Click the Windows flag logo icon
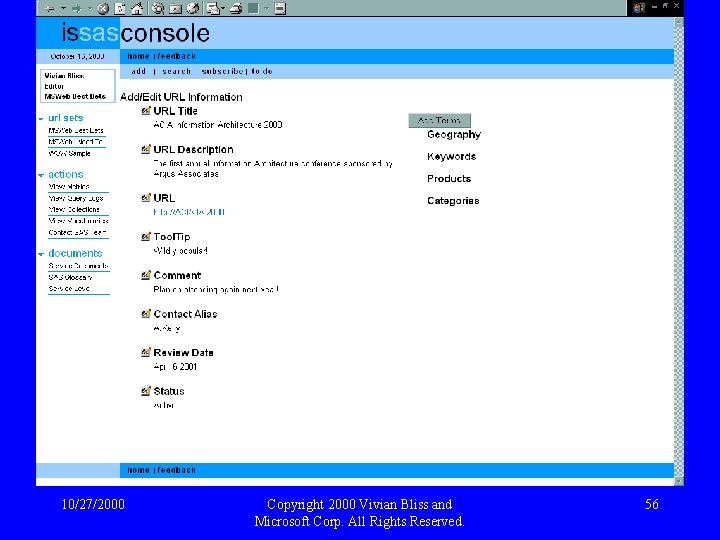720x540 pixels. pyautogui.click(x=639, y=8)
